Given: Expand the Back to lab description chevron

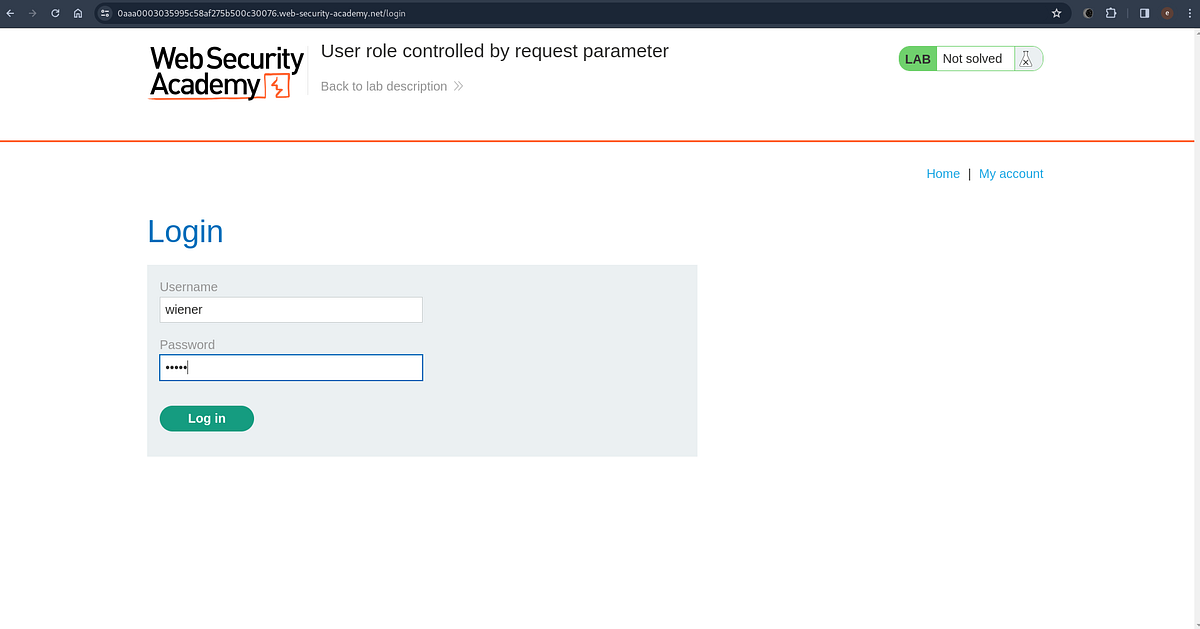Looking at the screenshot, I should [458, 86].
